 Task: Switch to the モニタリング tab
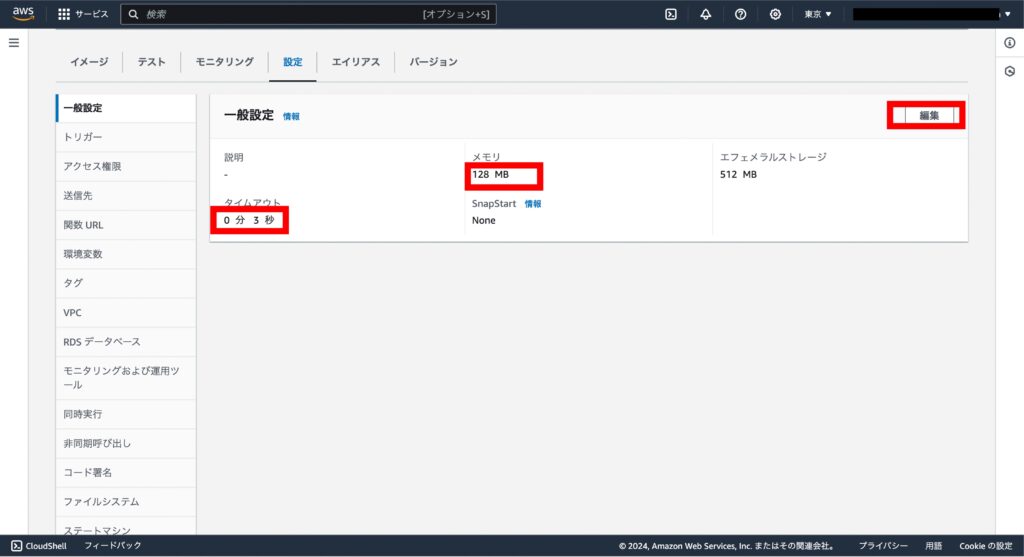225,61
